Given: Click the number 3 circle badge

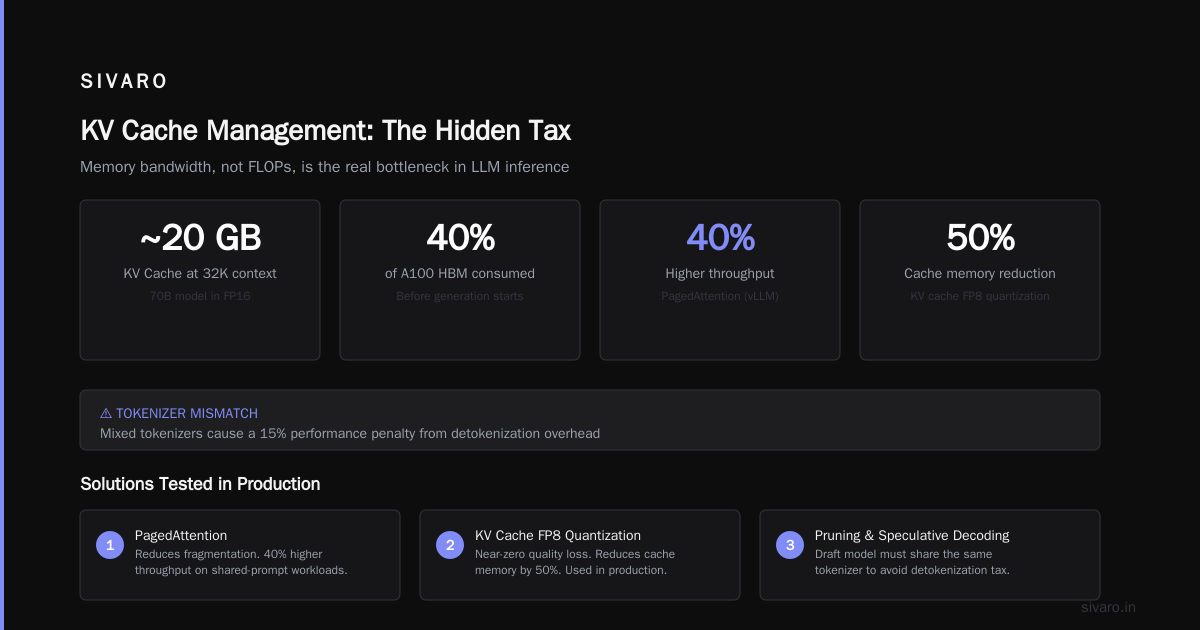Looking at the screenshot, I should [x=790, y=545].
